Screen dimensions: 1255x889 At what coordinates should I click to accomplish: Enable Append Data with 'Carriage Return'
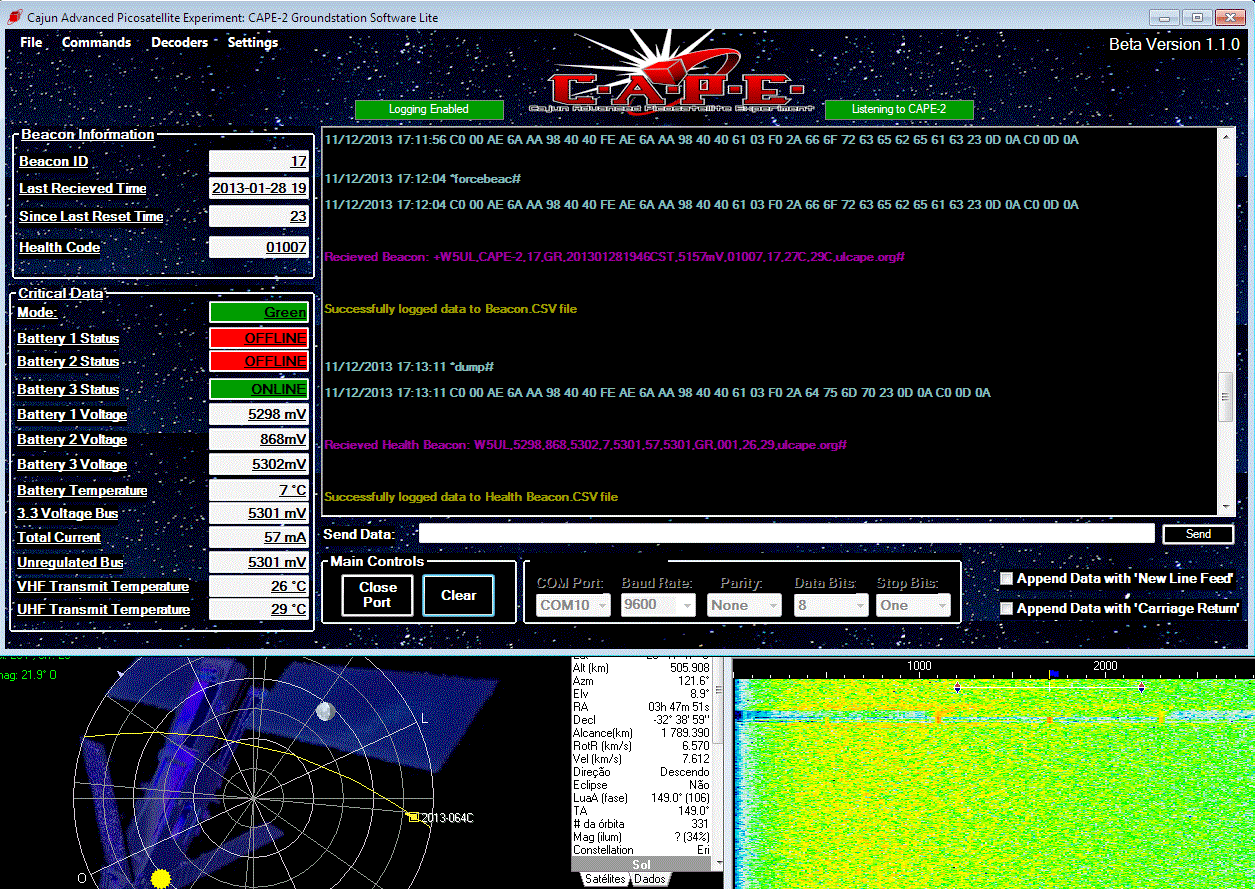pos(1007,609)
